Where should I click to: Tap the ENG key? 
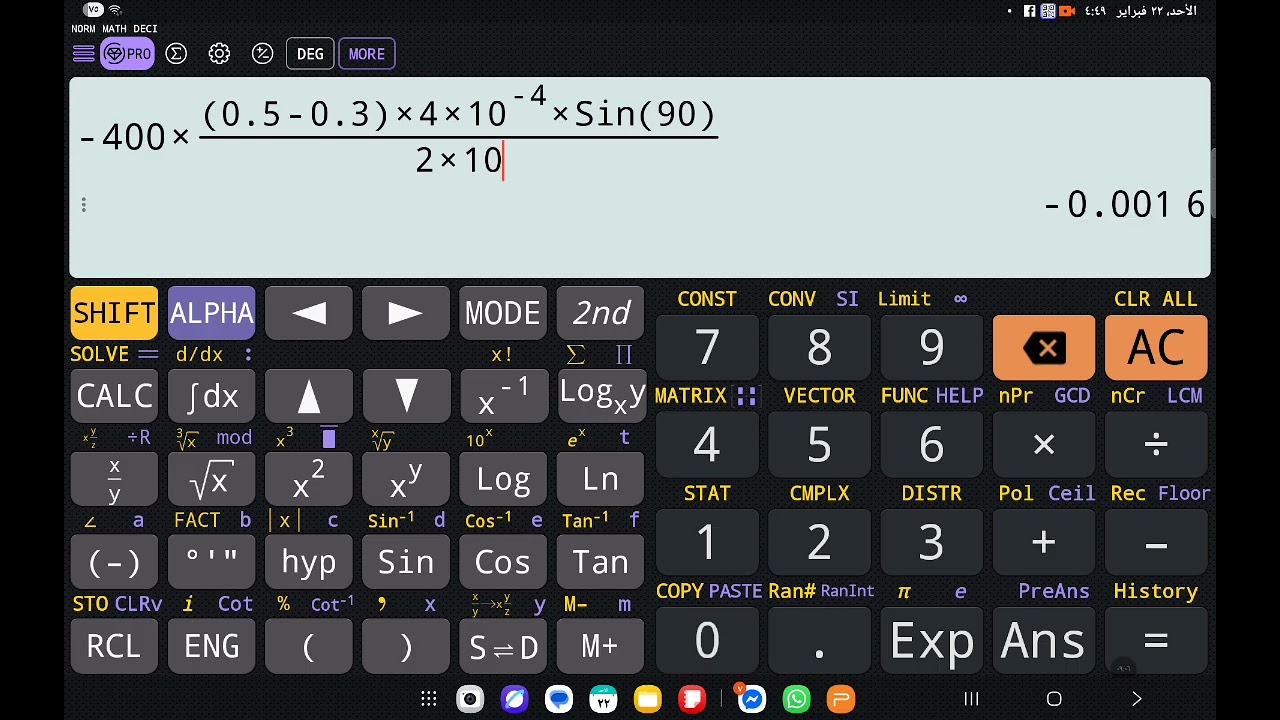coord(211,646)
